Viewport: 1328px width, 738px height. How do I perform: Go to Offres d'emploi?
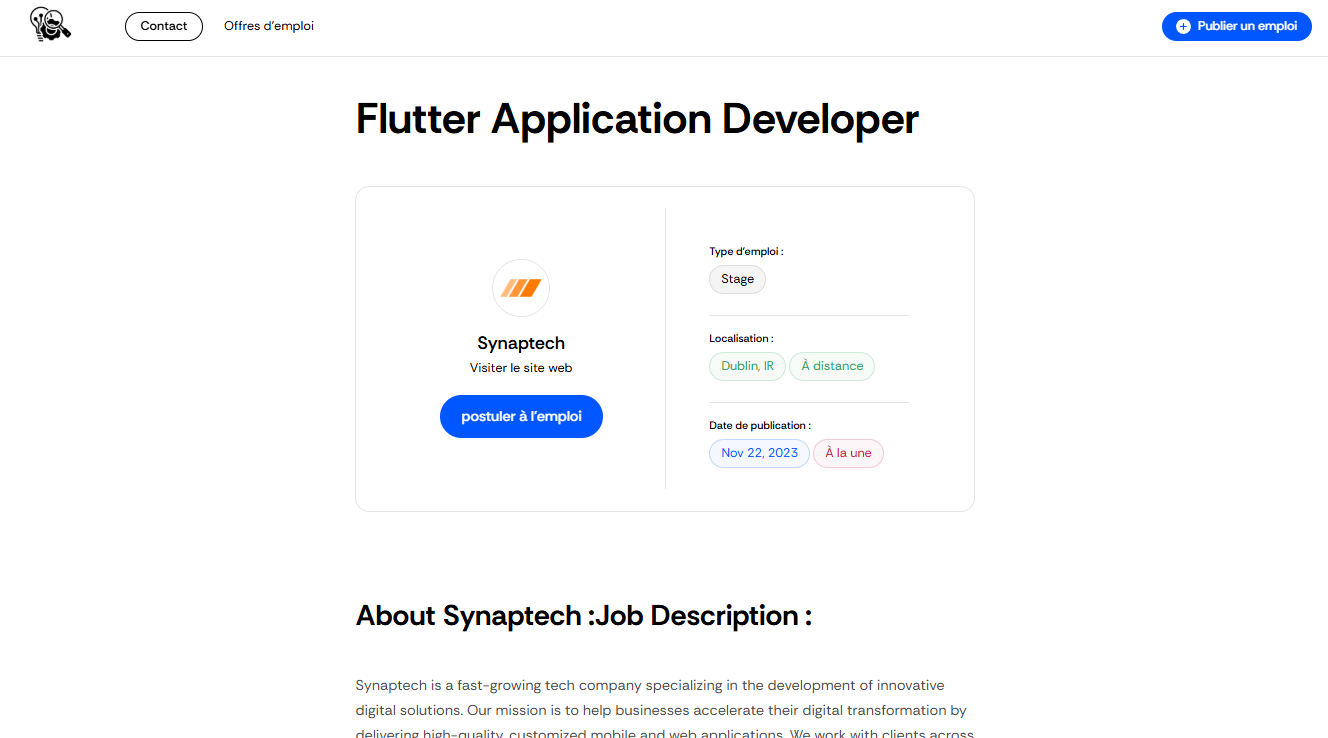[x=269, y=26]
